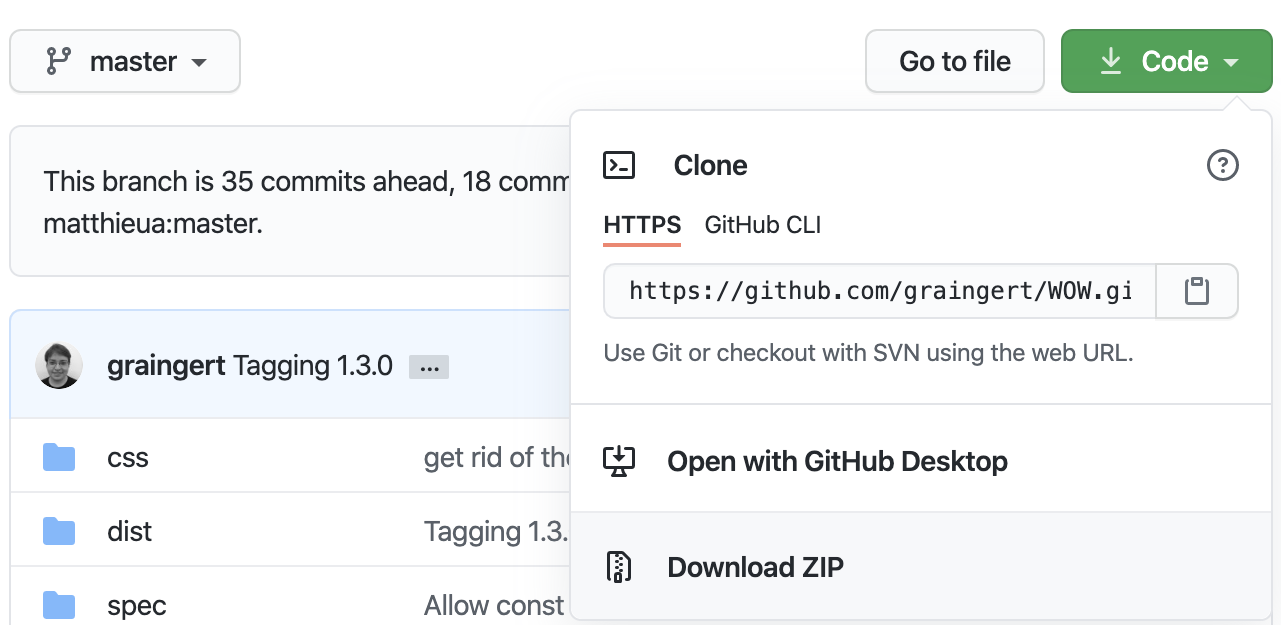Click graingert's profile avatar
The width and height of the screenshot is (1281, 625).
(x=59, y=365)
